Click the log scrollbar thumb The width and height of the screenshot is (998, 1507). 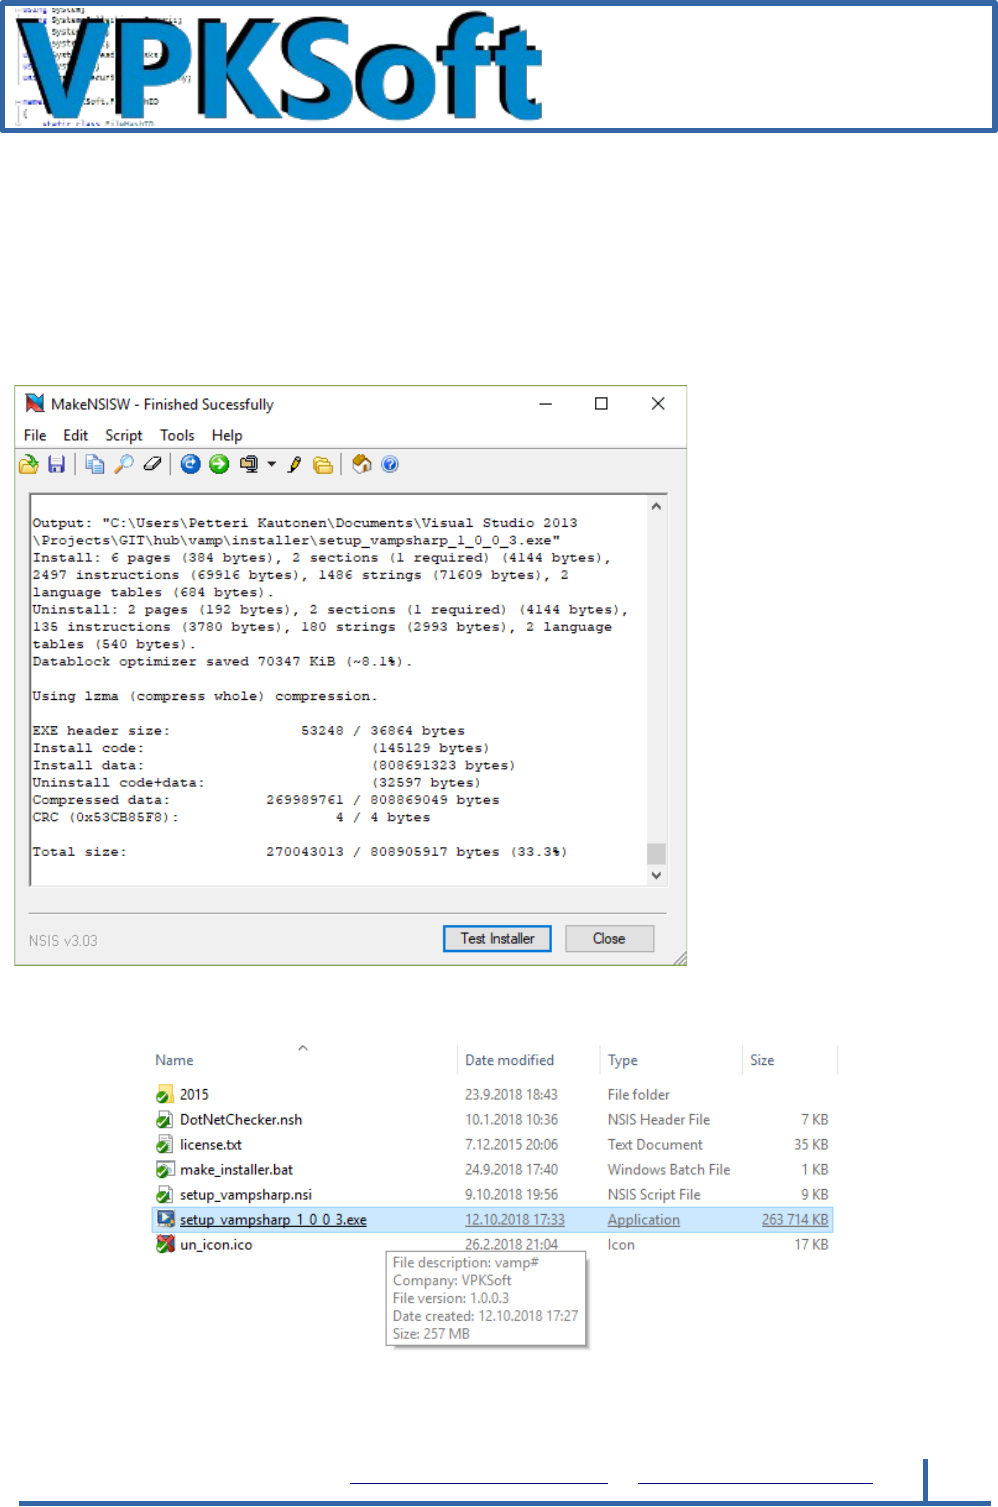click(656, 853)
